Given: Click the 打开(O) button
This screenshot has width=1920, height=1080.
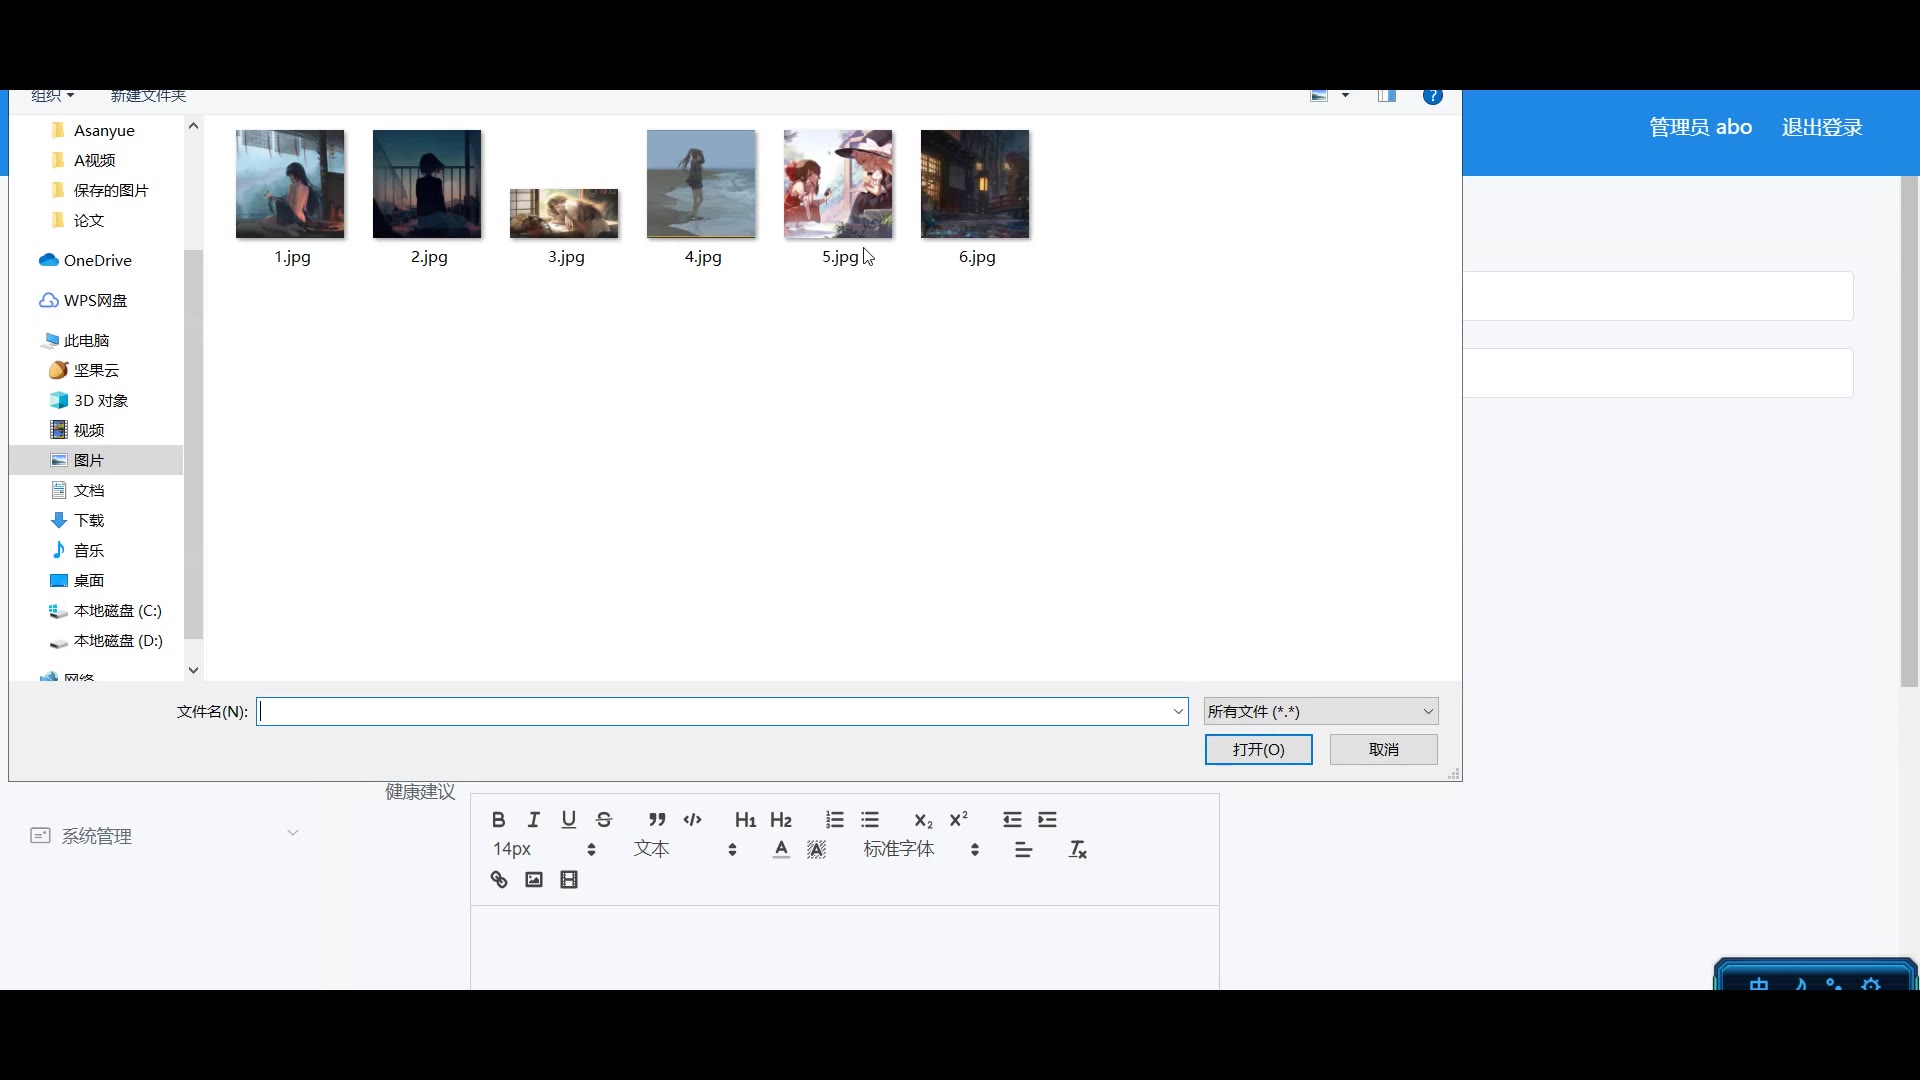Looking at the screenshot, I should tap(1258, 749).
